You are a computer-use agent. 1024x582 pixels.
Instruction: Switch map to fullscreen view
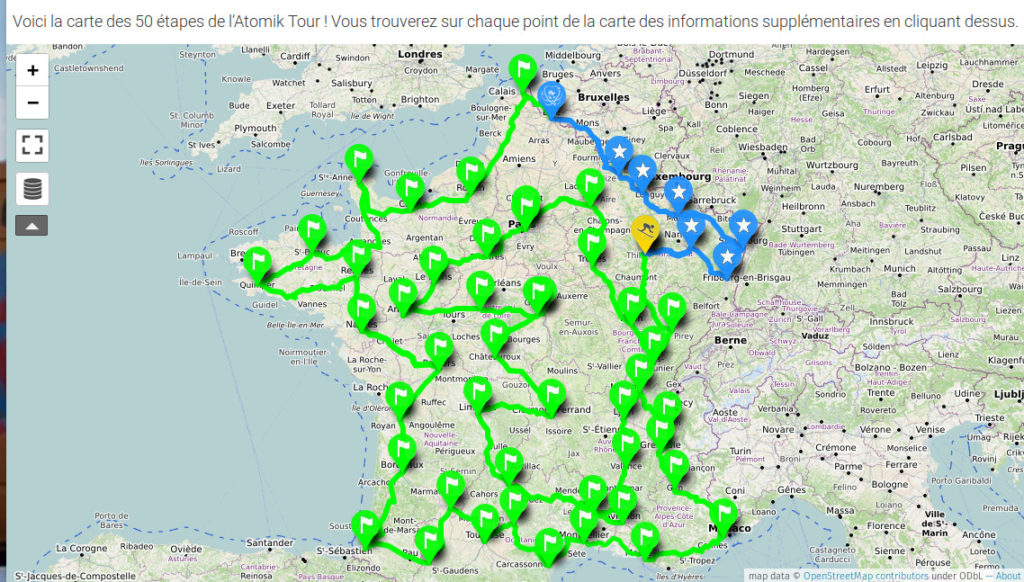pyautogui.click(x=33, y=145)
